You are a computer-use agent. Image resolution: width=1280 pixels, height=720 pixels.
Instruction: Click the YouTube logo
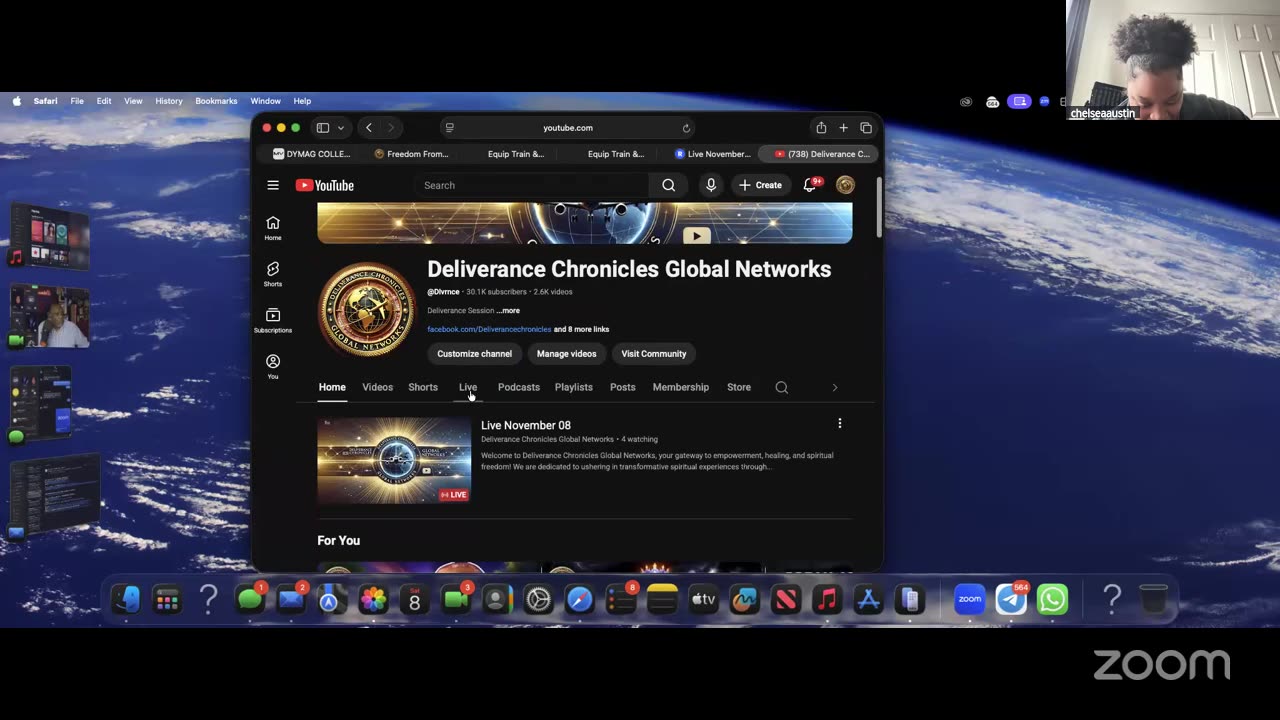coord(325,185)
